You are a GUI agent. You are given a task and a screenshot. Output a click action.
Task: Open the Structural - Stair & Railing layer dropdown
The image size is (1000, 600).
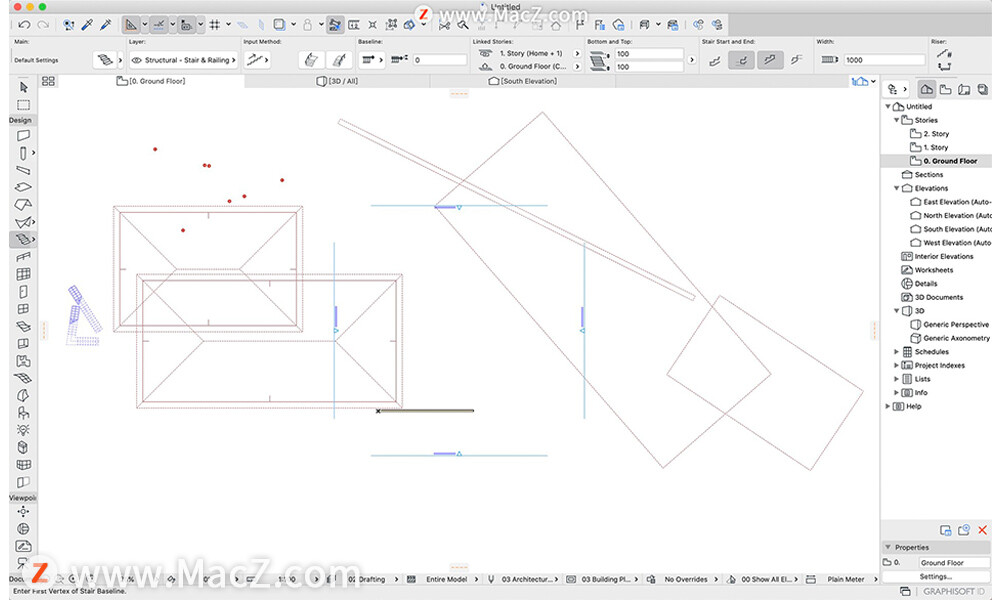pos(235,60)
